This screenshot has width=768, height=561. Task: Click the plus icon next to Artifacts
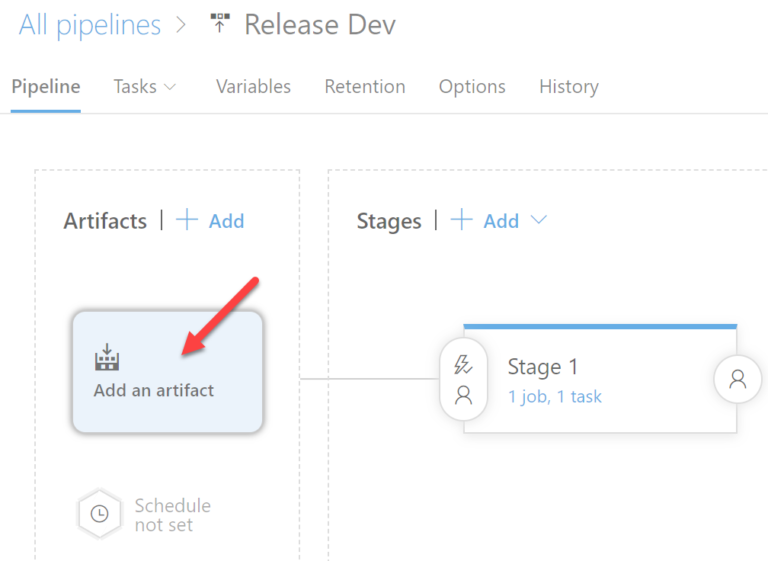[187, 221]
